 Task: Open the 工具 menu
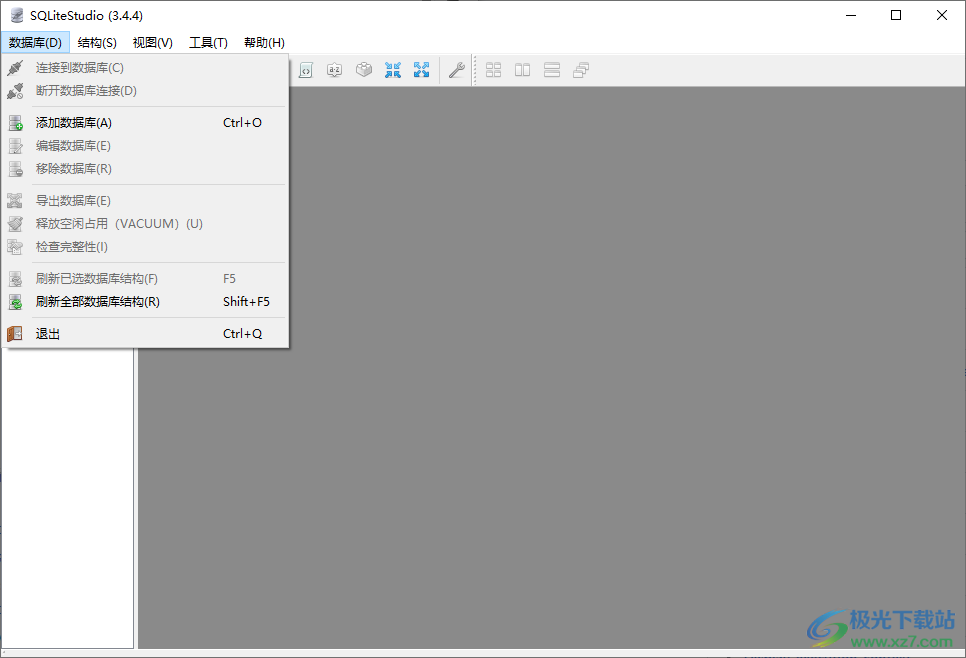coord(208,42)
